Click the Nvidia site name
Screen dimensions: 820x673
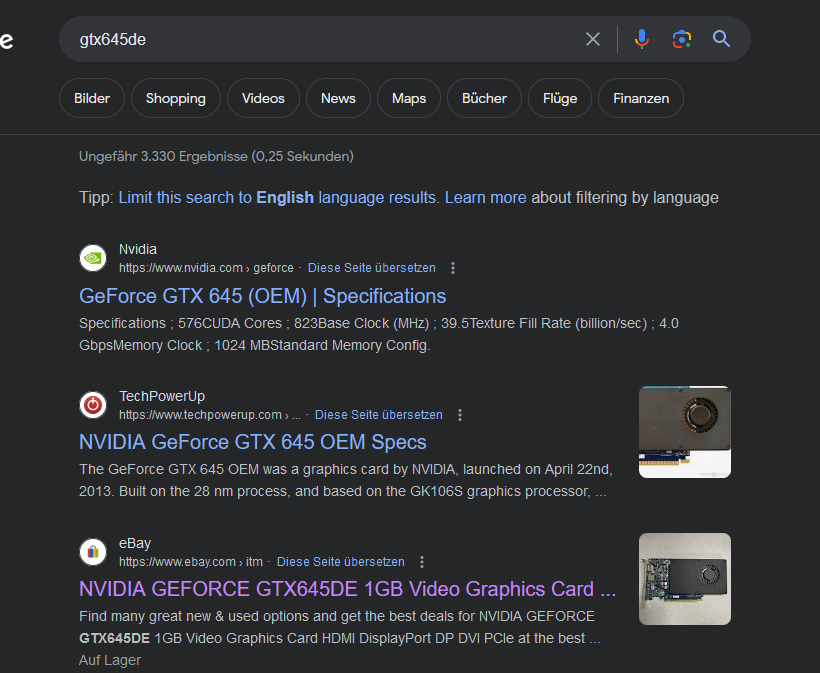(x=138, y=249)
